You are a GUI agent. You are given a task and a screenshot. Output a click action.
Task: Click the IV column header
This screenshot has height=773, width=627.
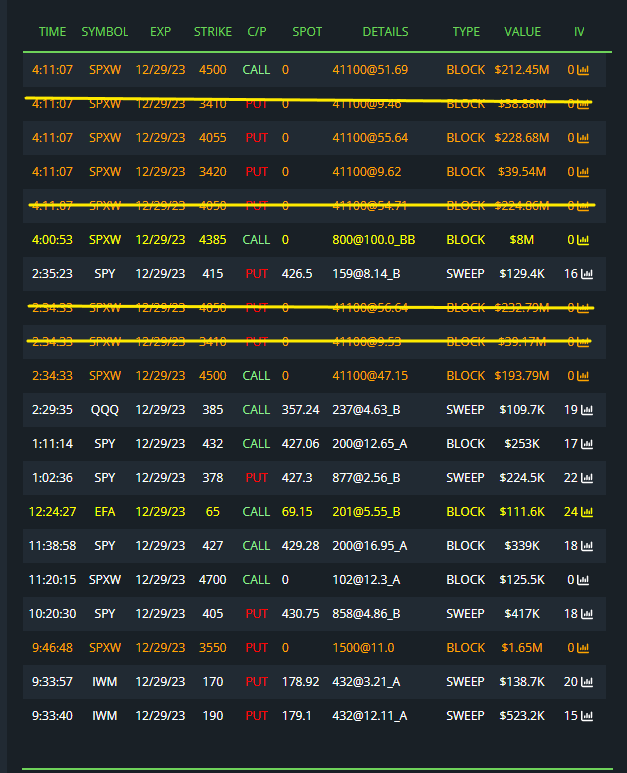pyautogui.click(x=579, y=32)
